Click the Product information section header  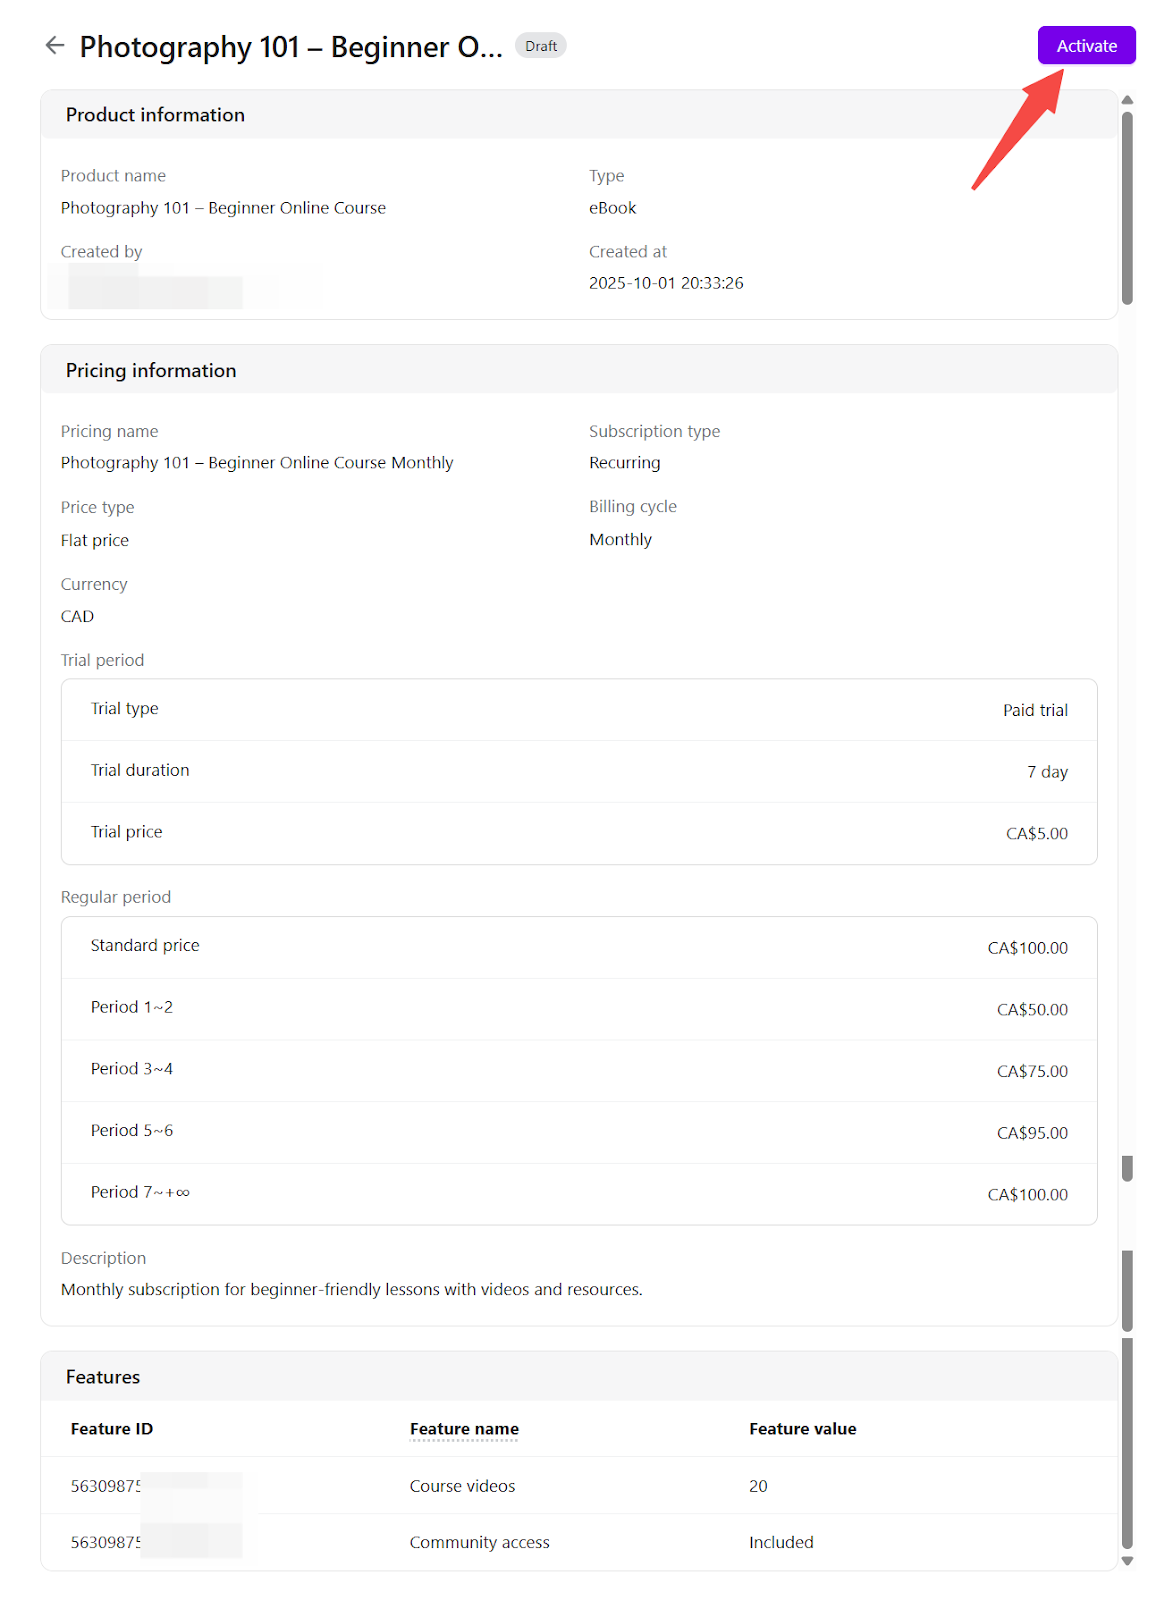coord(155,115)
